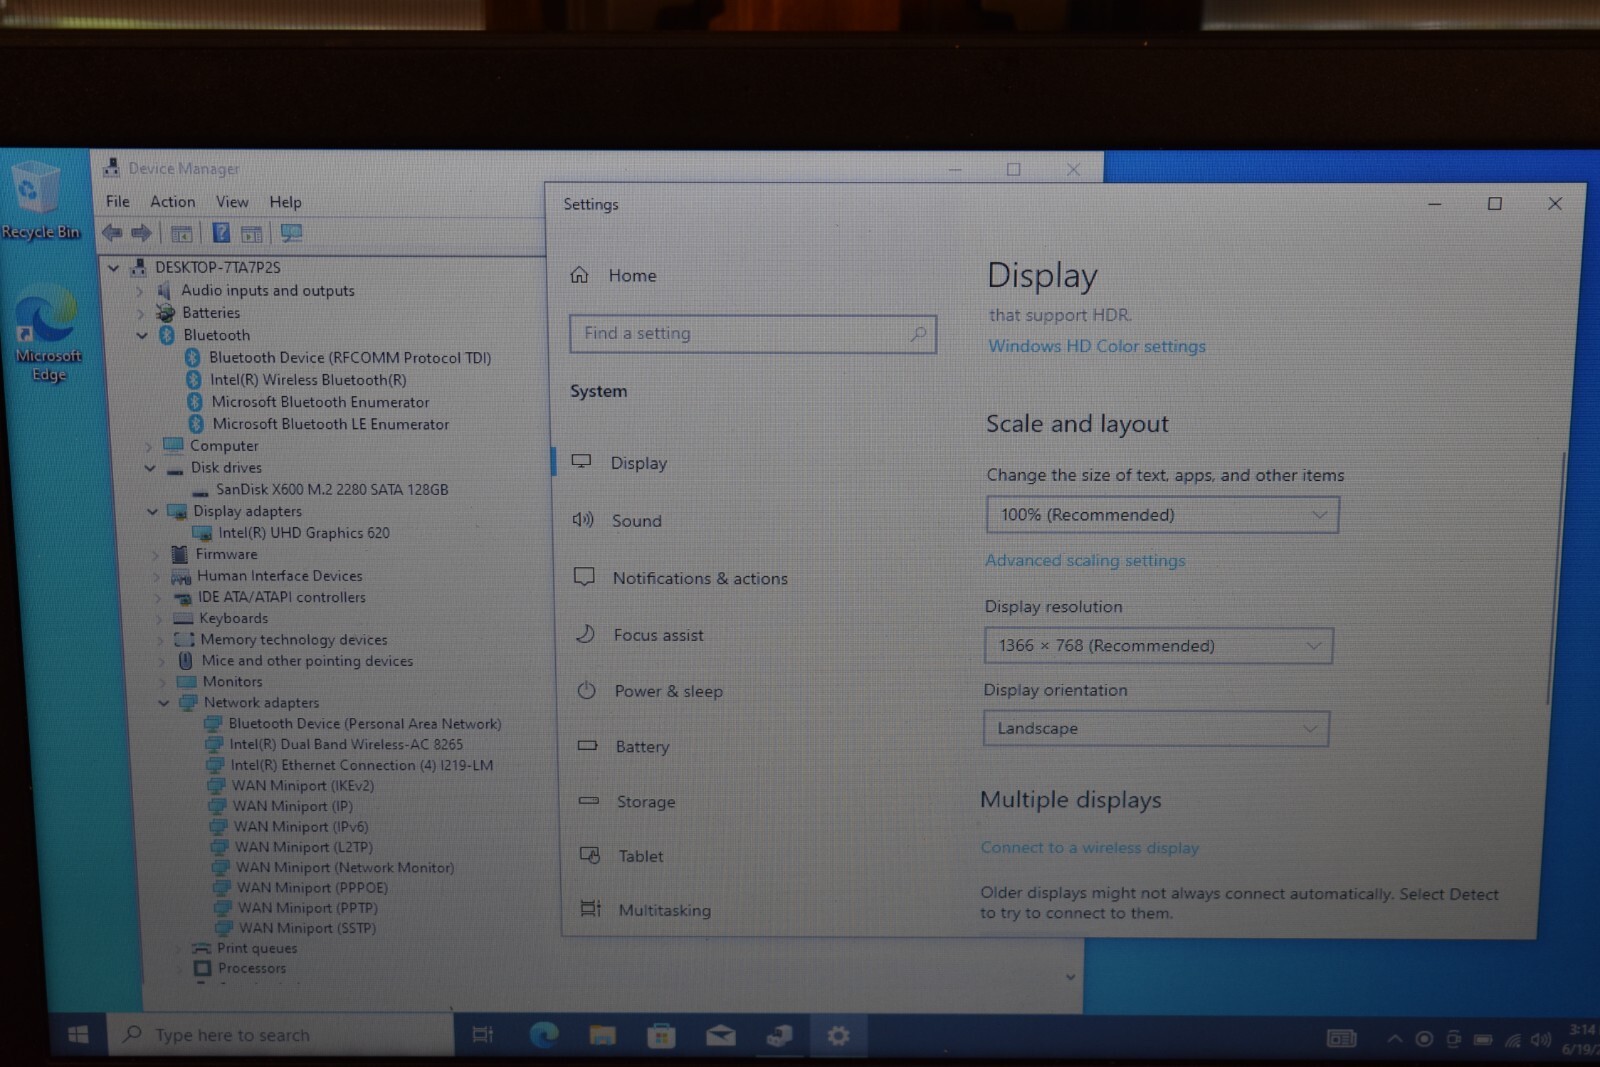Open the scale percentage dropdown

[x=1162, y=515]
